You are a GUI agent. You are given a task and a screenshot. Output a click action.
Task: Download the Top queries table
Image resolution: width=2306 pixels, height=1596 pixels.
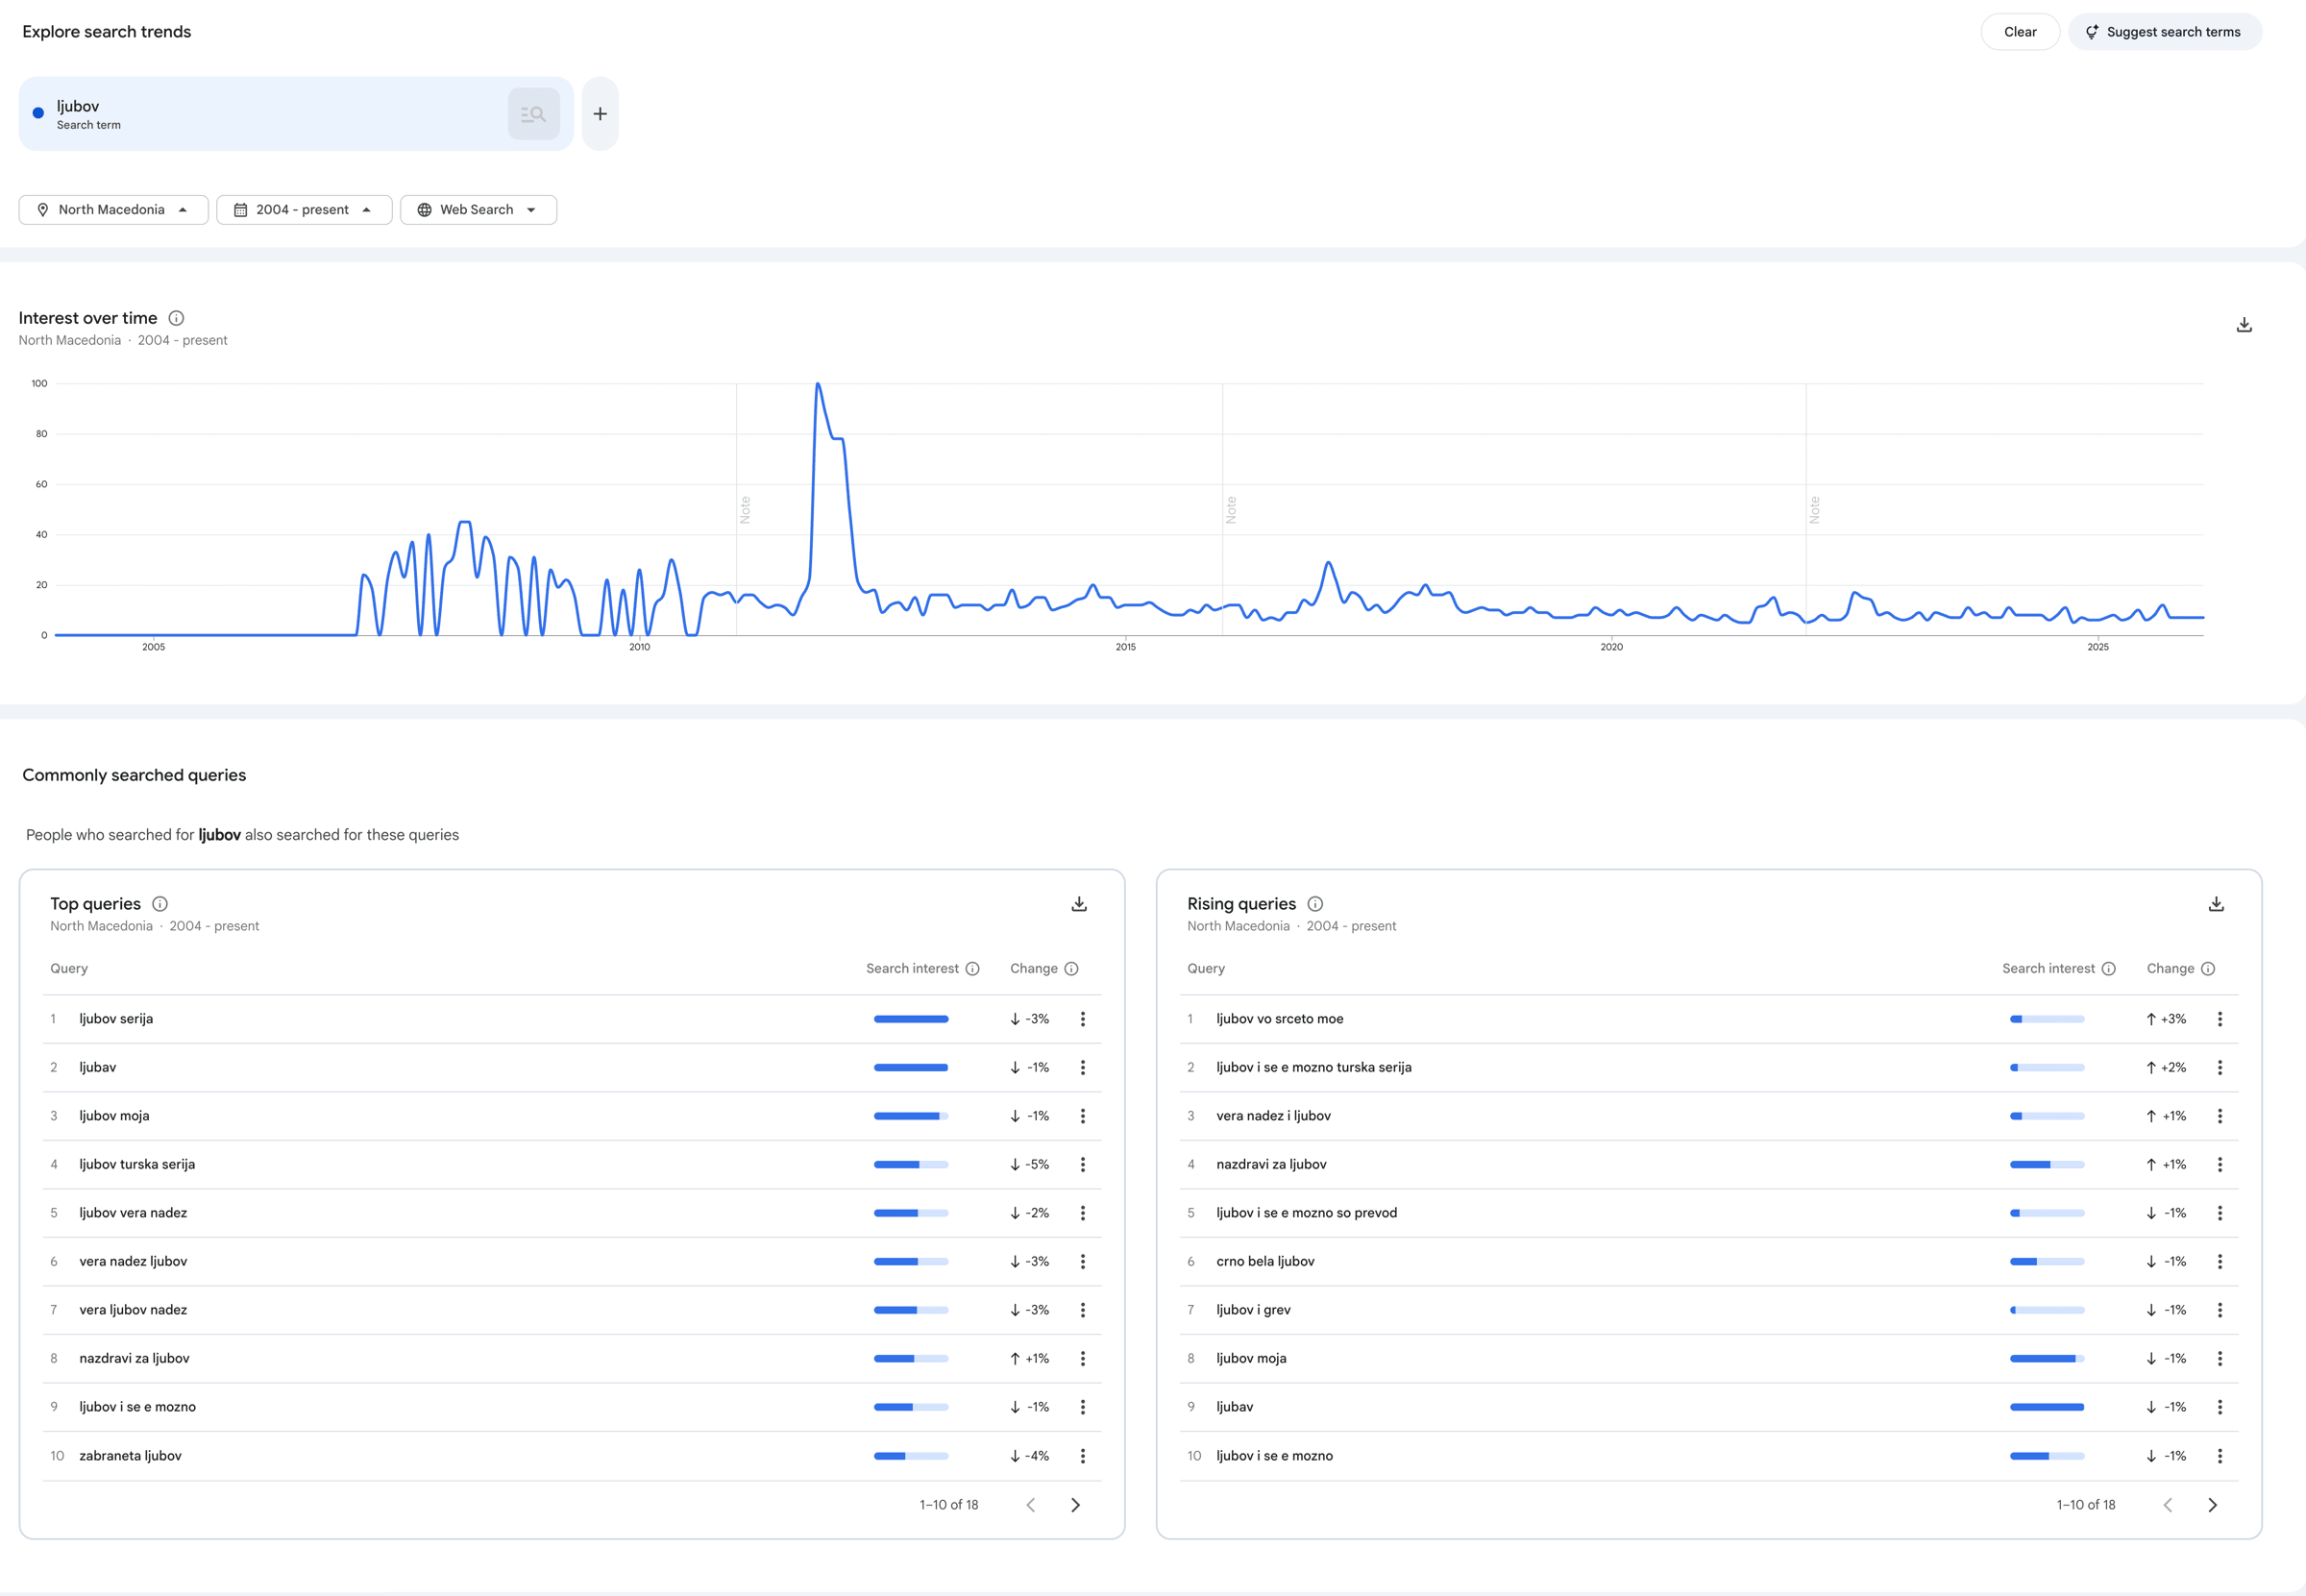coord(1079,904)
